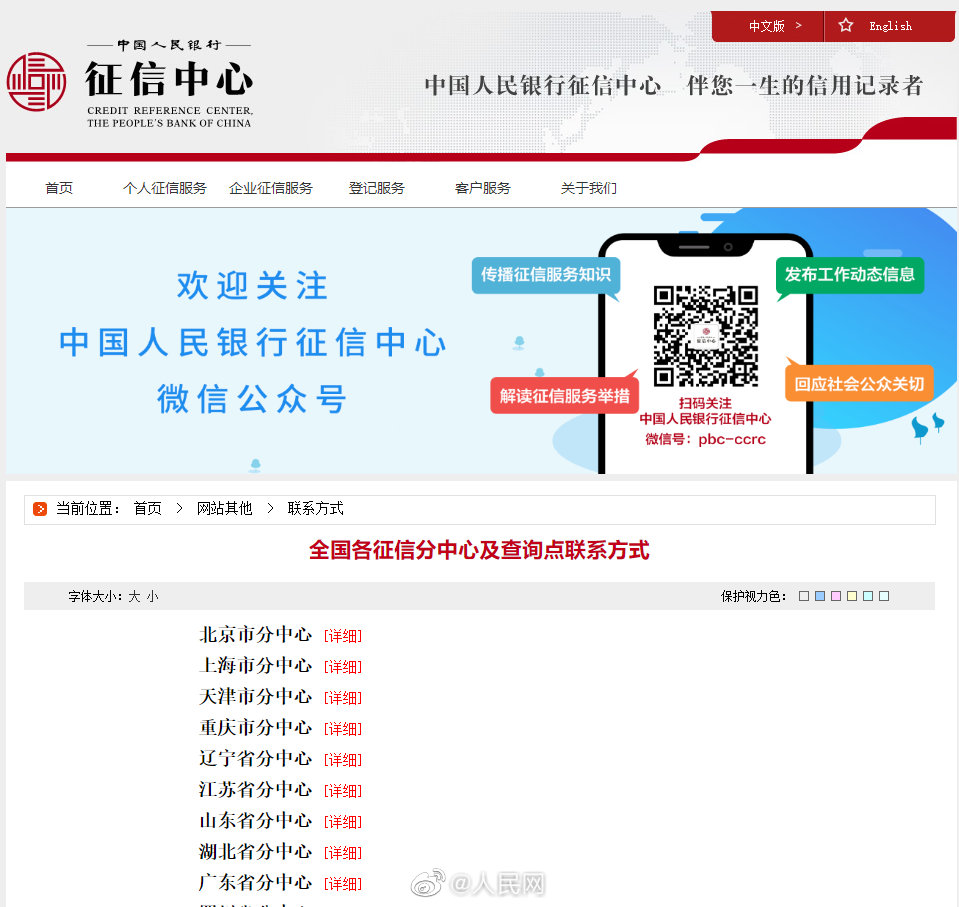Select the yellow eye-protection color swatch
The image size is (959, 907).
[x=852, y=596]
